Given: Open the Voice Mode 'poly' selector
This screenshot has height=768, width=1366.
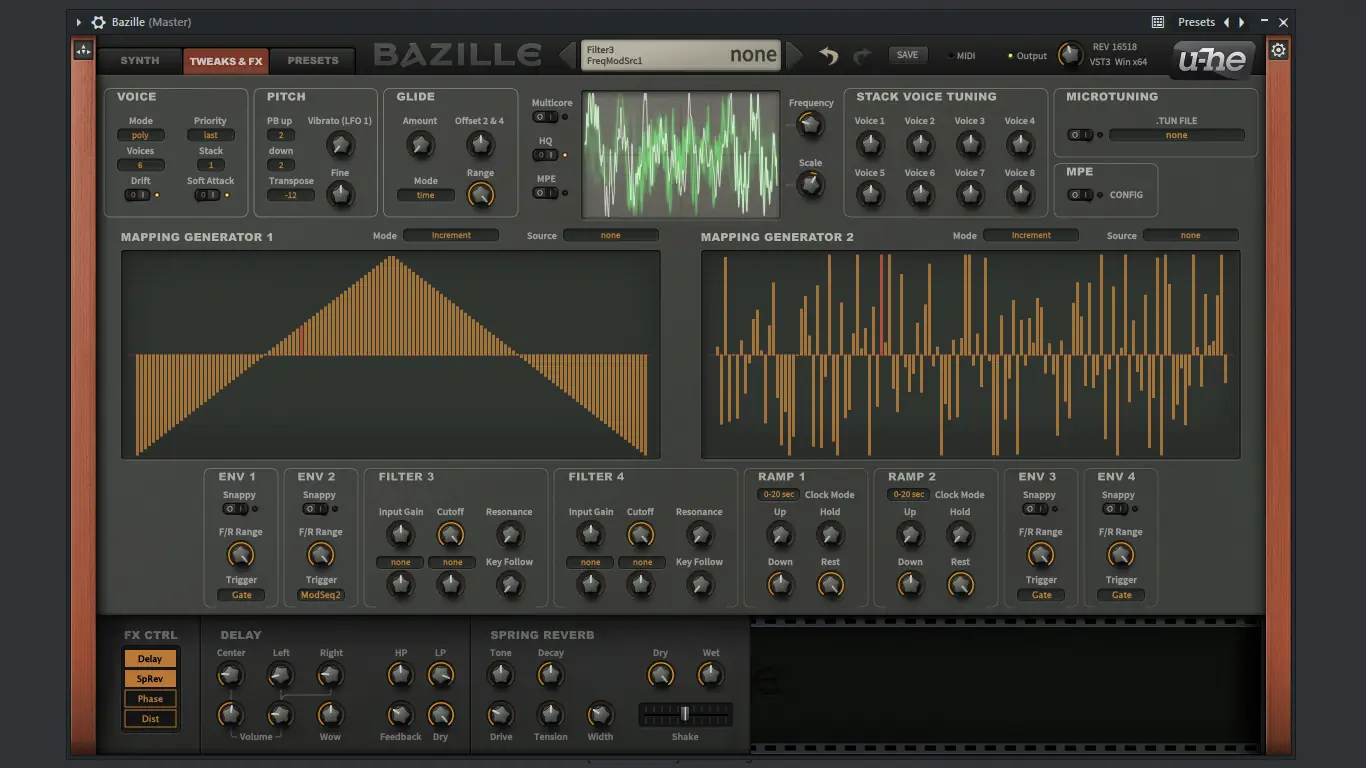Looking at the screenshot, I should pos(141,135).
